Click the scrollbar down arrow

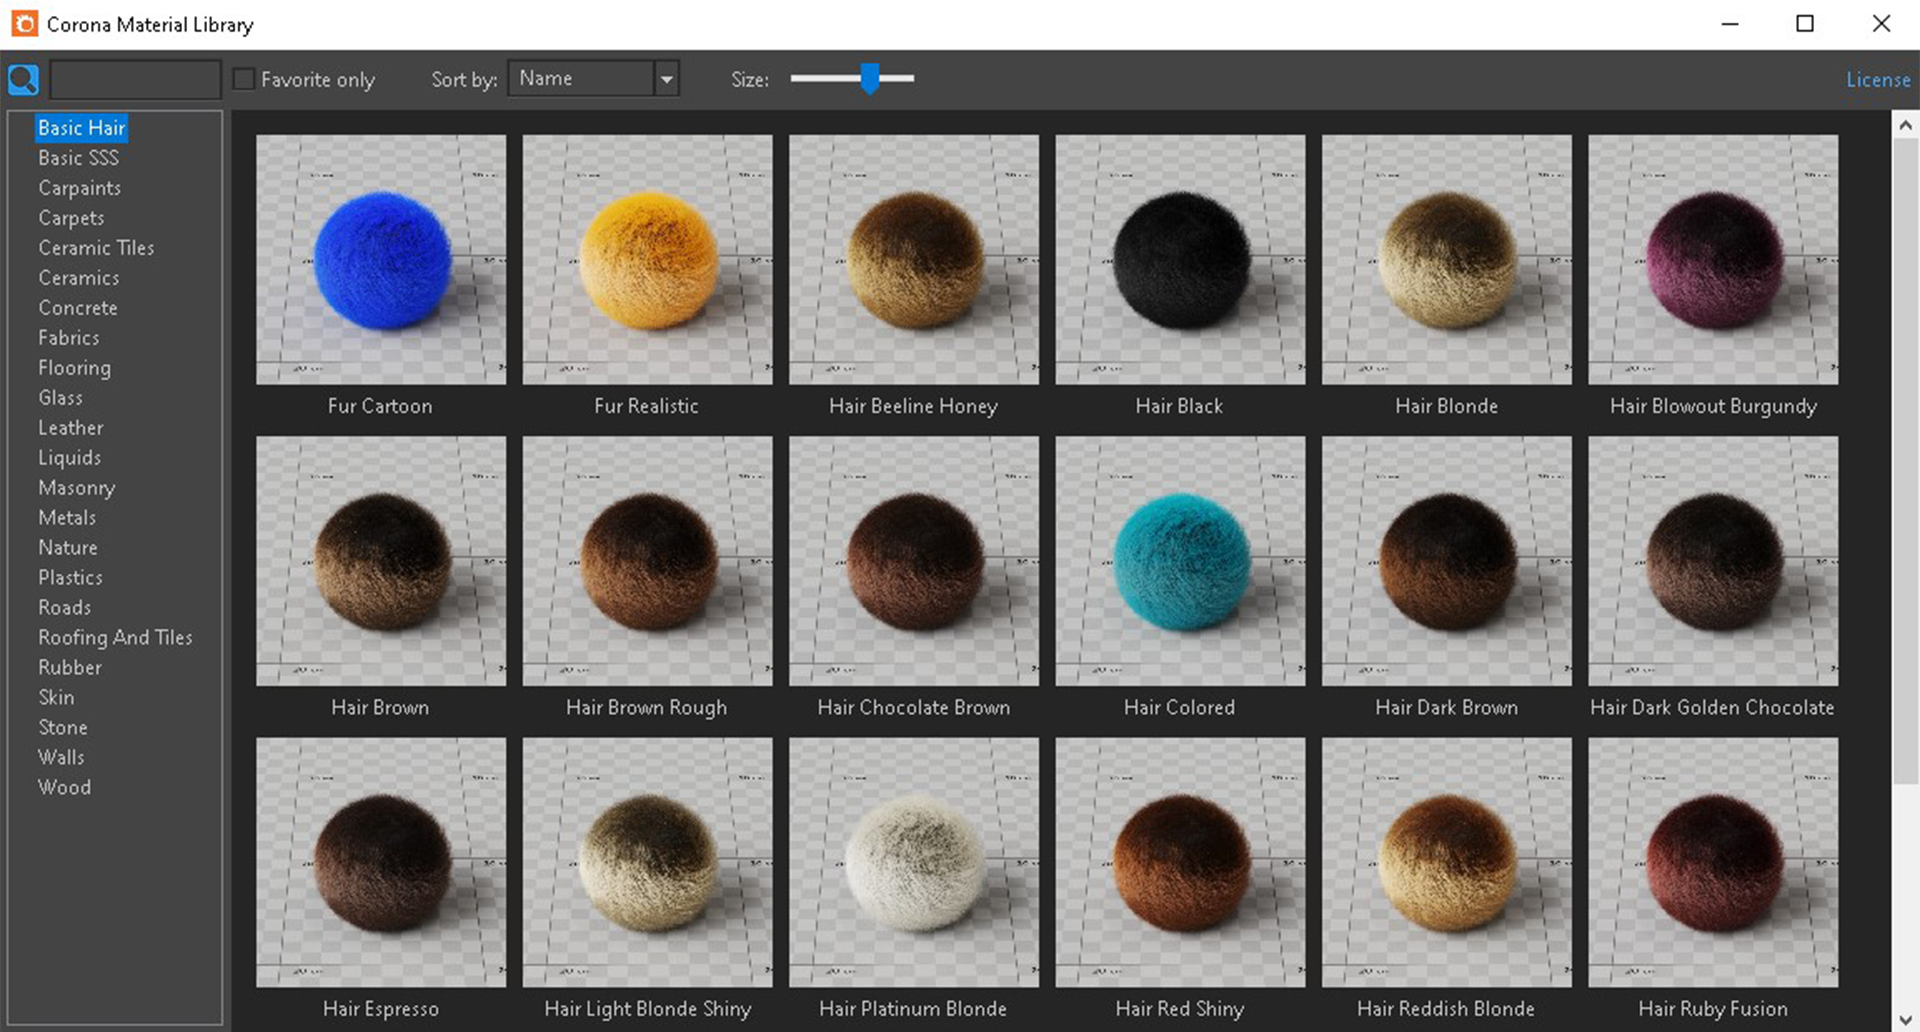(x=1905, y=1020)
